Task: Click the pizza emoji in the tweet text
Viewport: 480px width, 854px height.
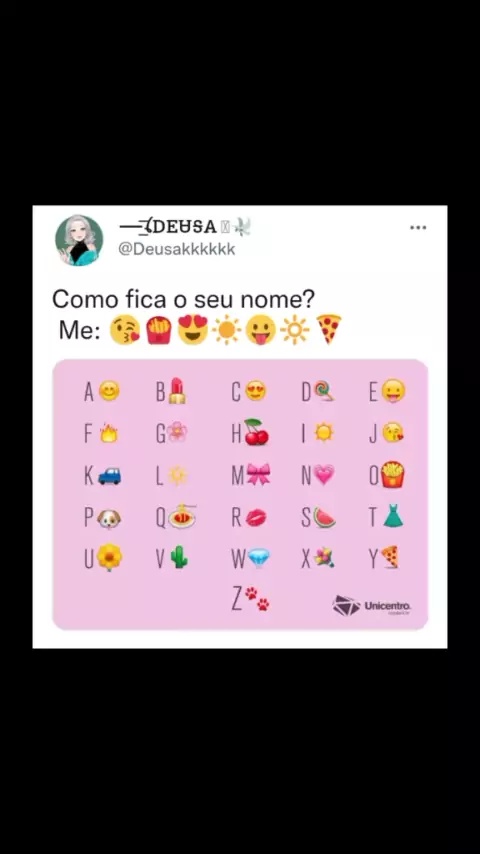Action: [x=329, y=329]
